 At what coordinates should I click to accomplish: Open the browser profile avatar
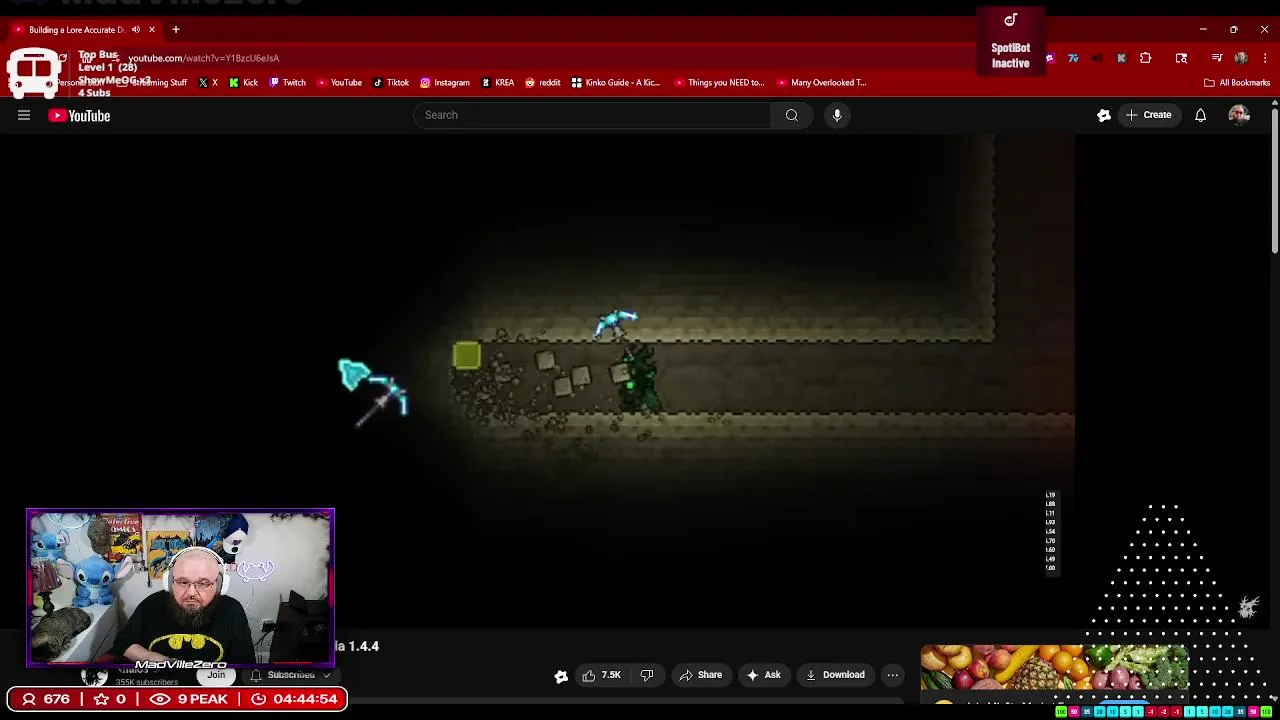1241,58
